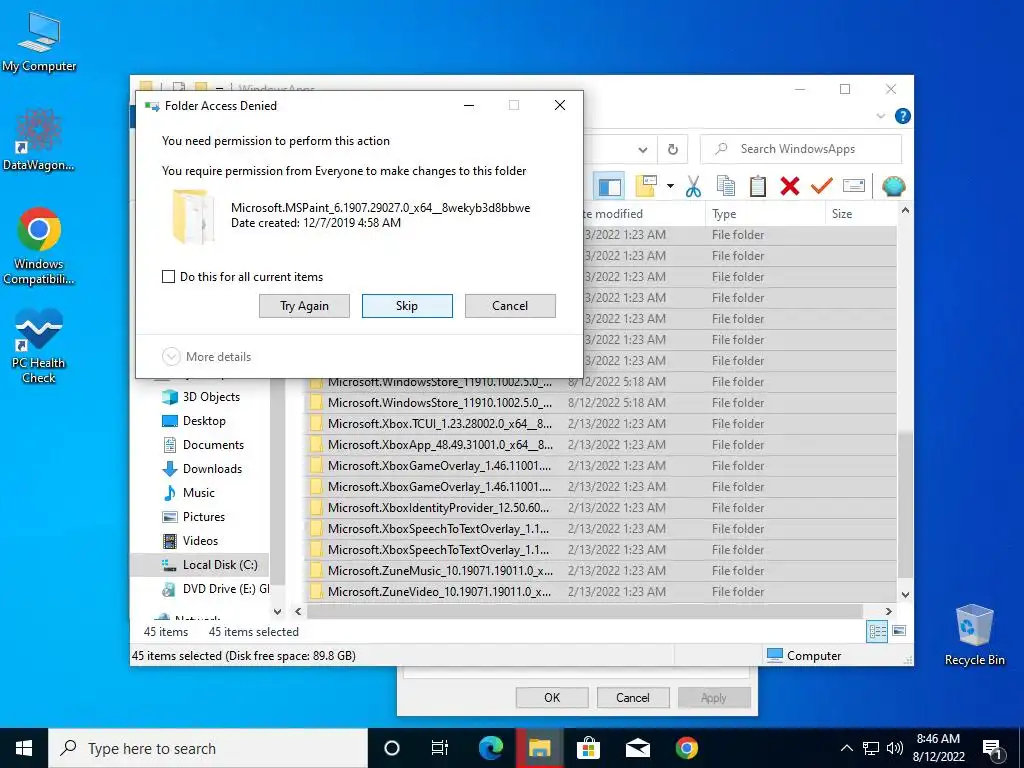Image resolution: width=1024 pixels, height=768 pixels.
Task: Open Microsoft Store from the taskbar
Action: pos(588,748)
